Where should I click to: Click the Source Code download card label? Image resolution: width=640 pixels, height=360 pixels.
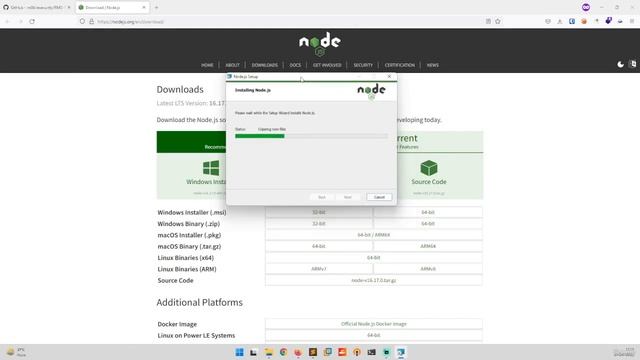(x=429, y=182)
